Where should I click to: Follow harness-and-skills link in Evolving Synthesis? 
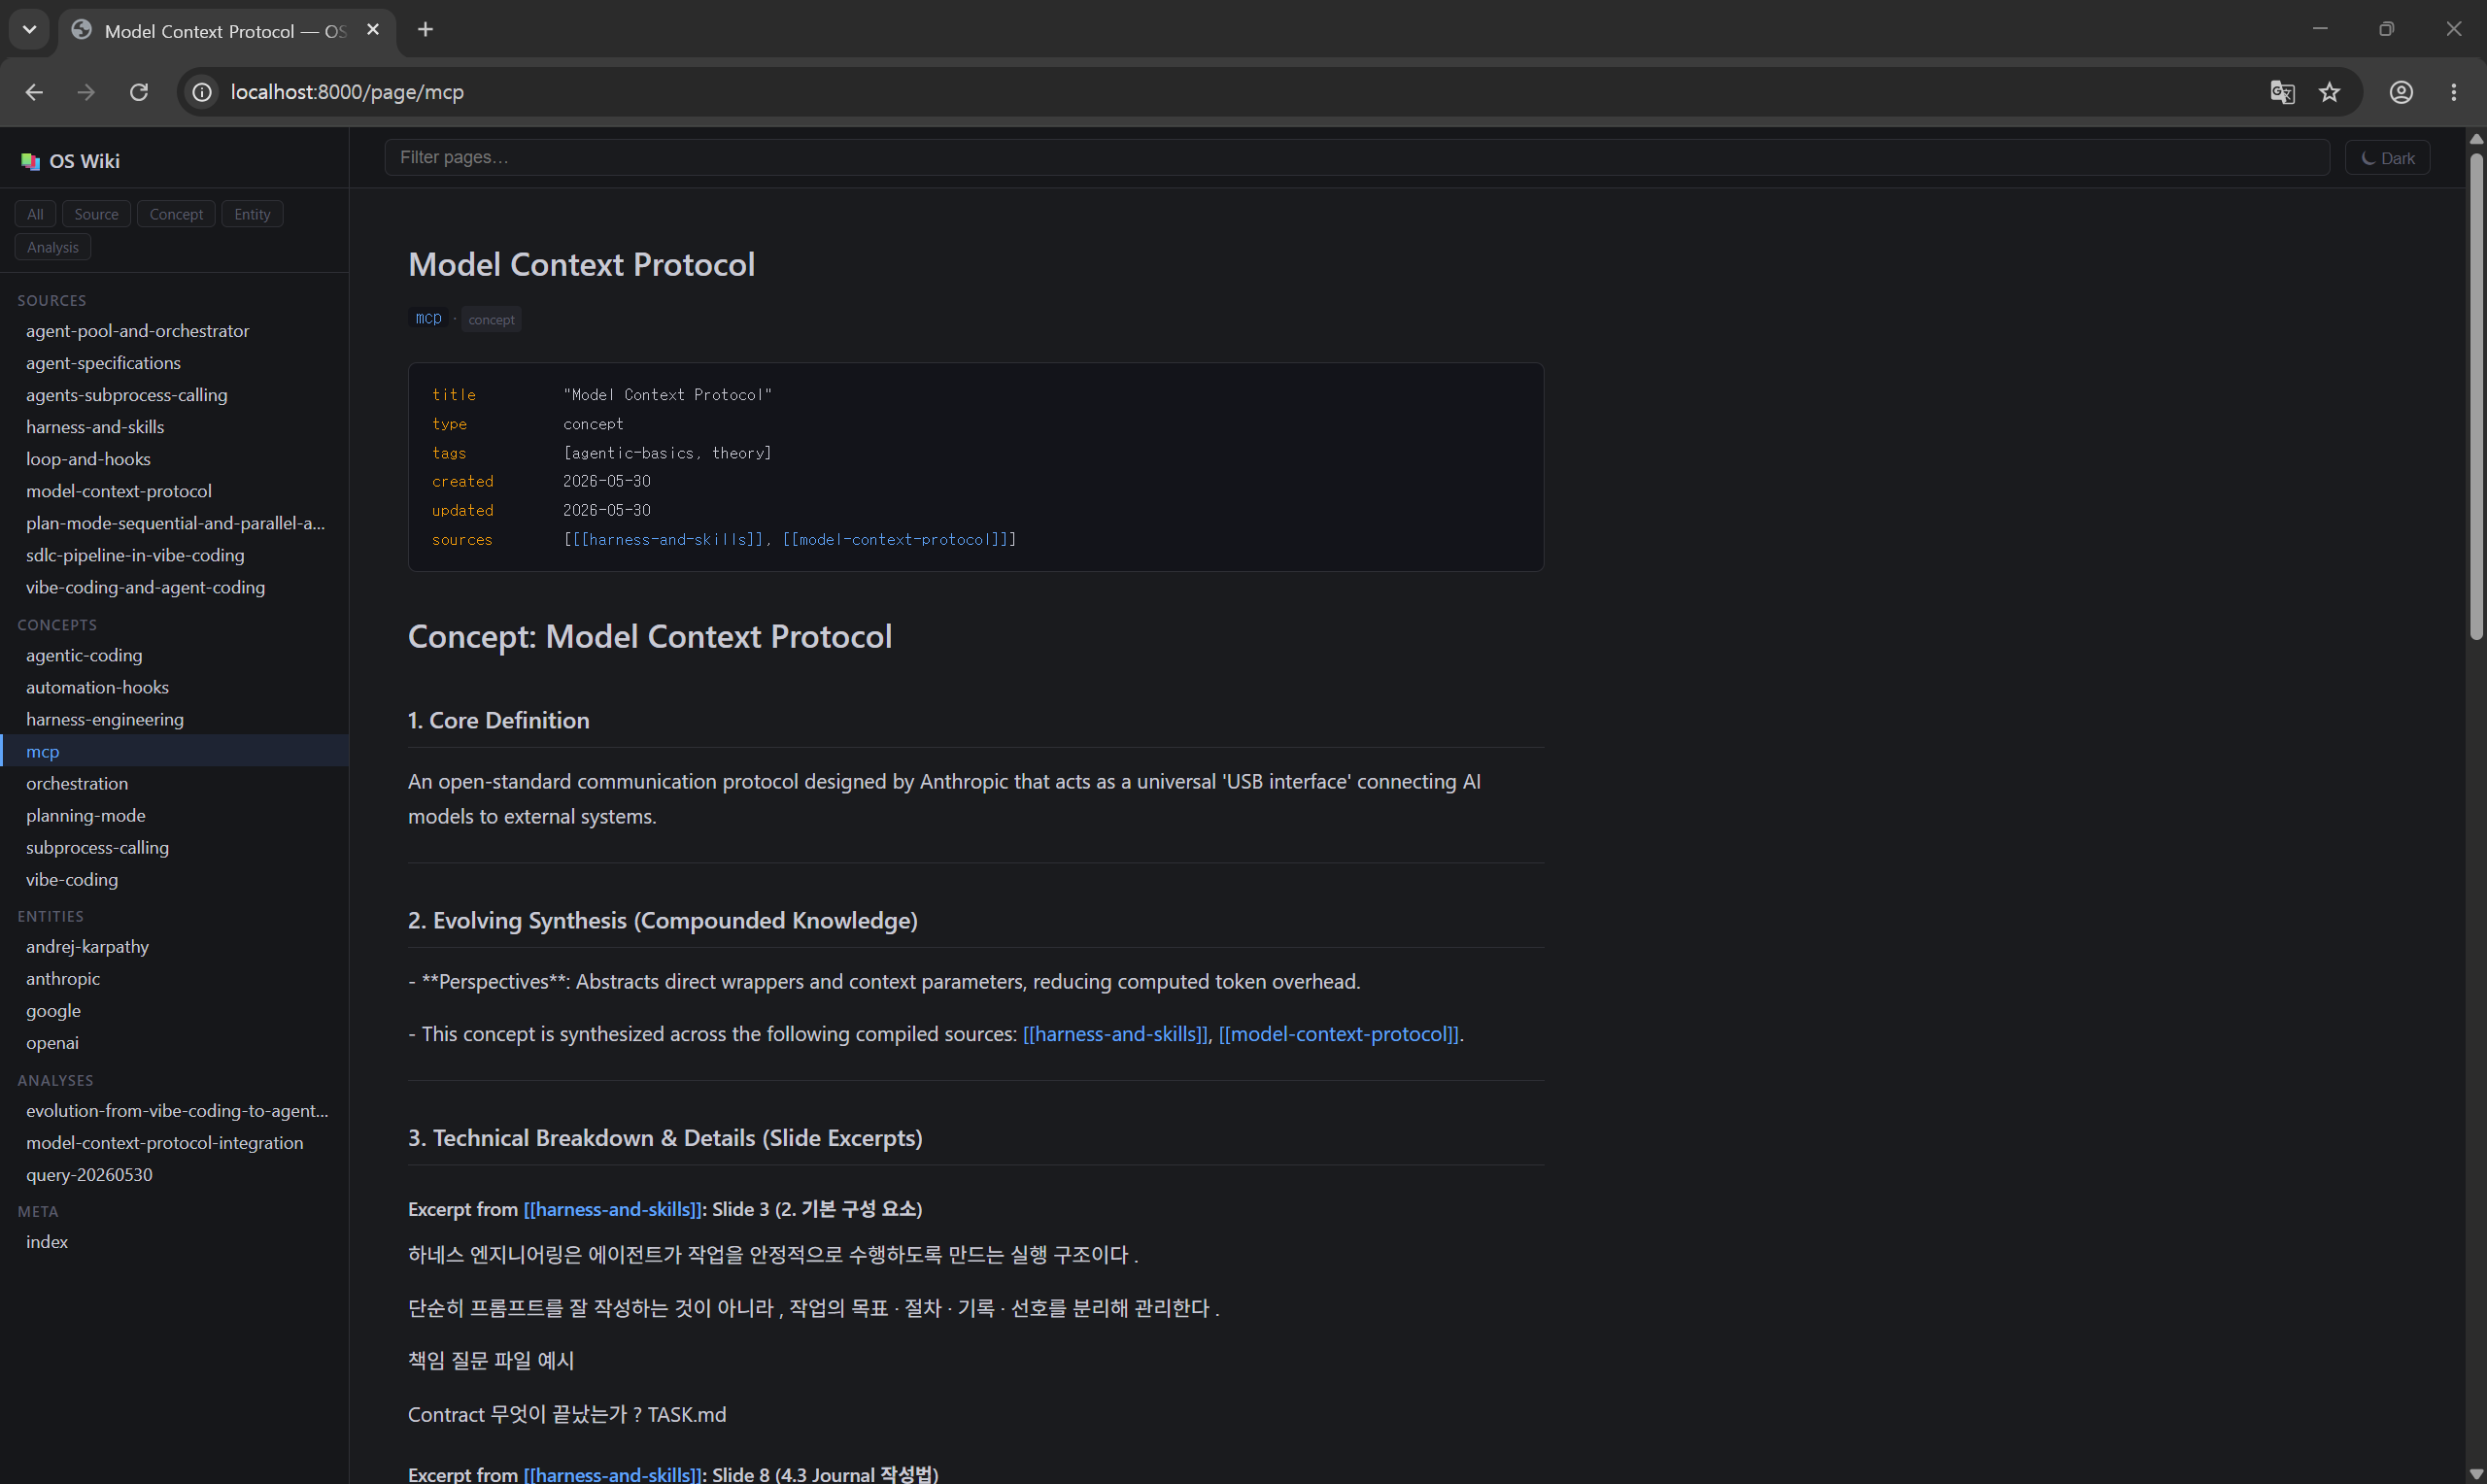1115,1033
